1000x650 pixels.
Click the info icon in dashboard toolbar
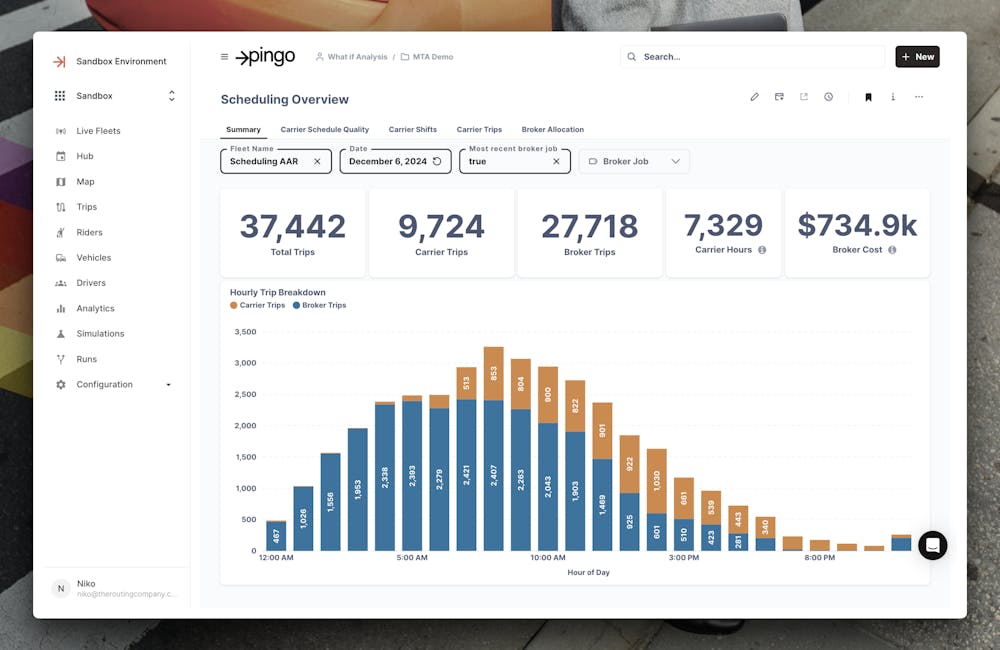click(x=893, y=97)
